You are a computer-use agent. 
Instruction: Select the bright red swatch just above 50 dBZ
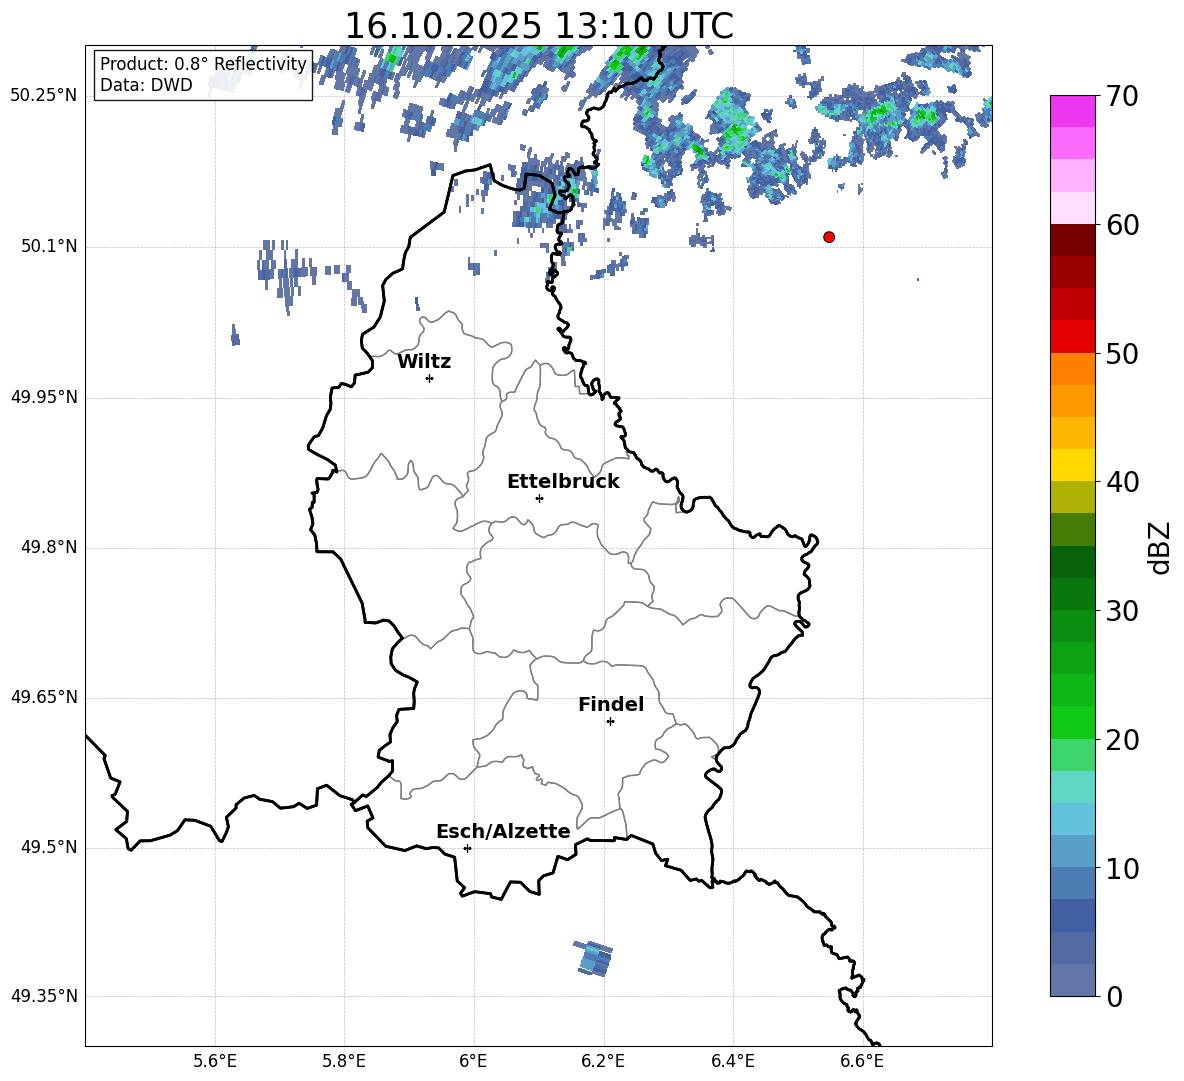1073,336
